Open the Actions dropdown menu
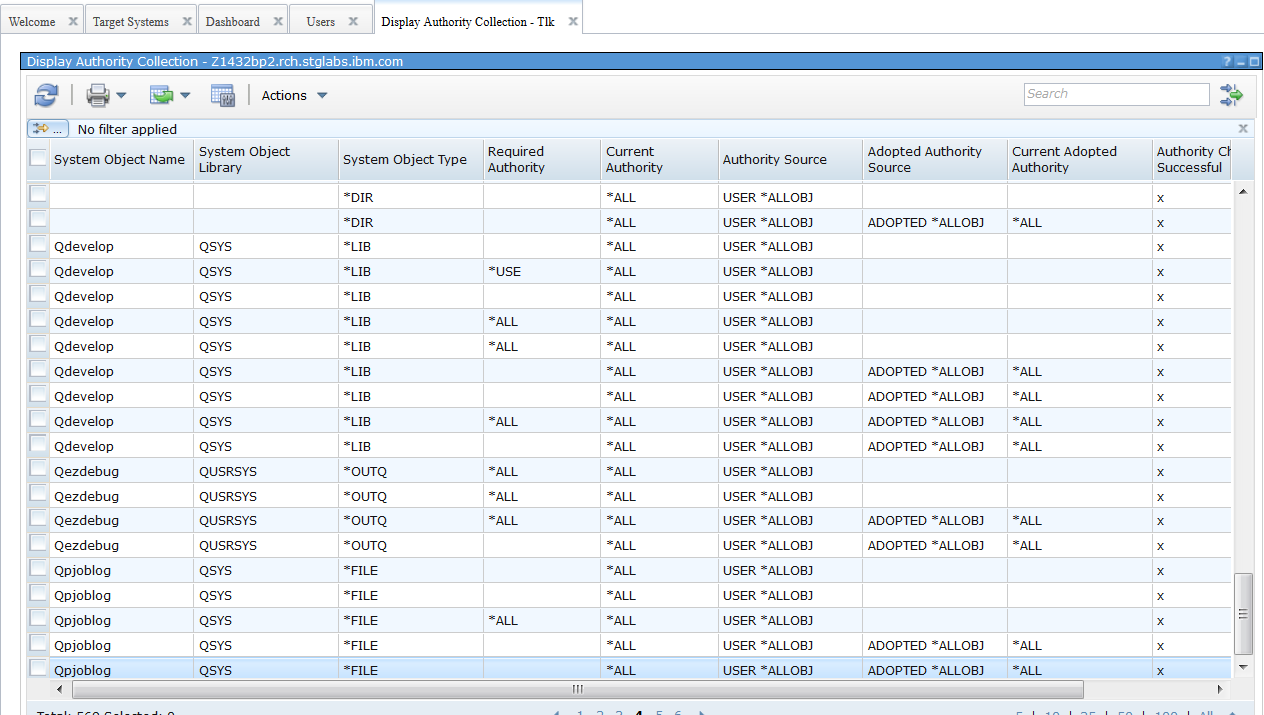Screen dimensions: 1264x715 [x=294, y=95]
